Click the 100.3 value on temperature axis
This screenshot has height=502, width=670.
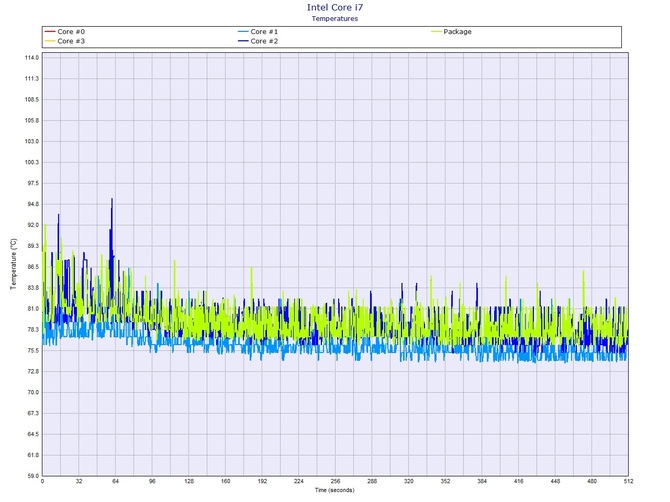pos(32,162)
